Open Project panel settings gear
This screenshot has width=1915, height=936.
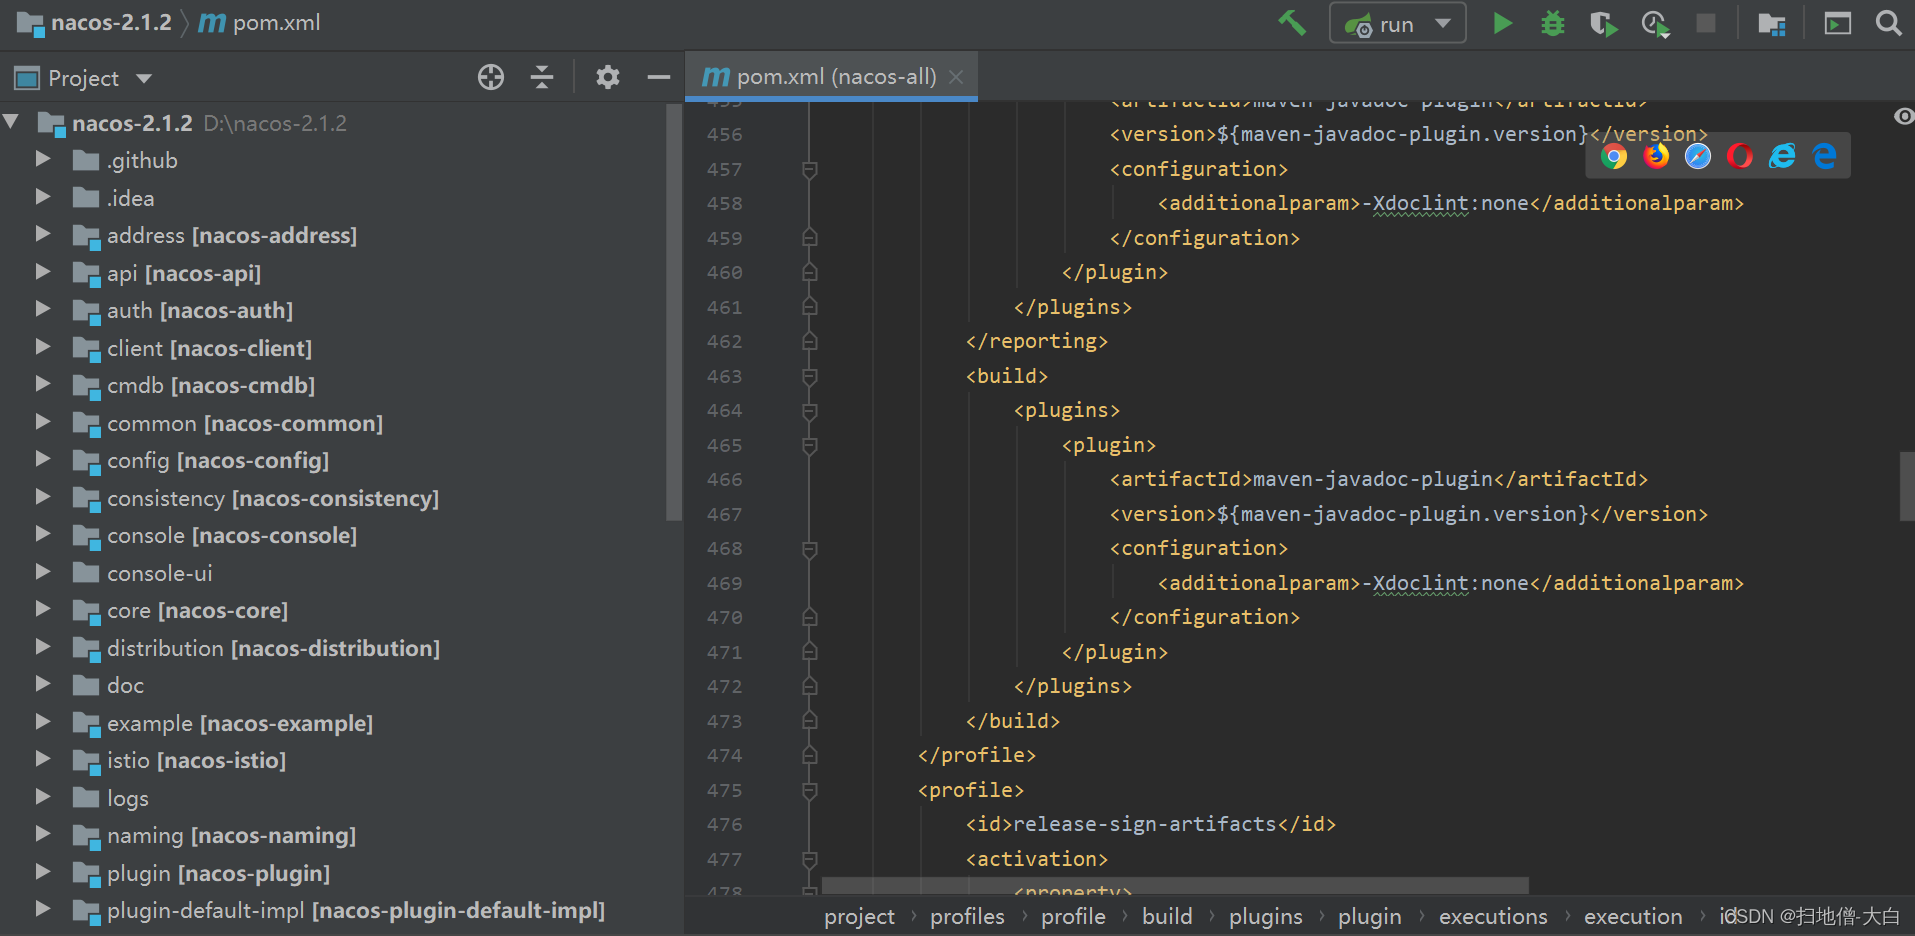coord(607,77)
